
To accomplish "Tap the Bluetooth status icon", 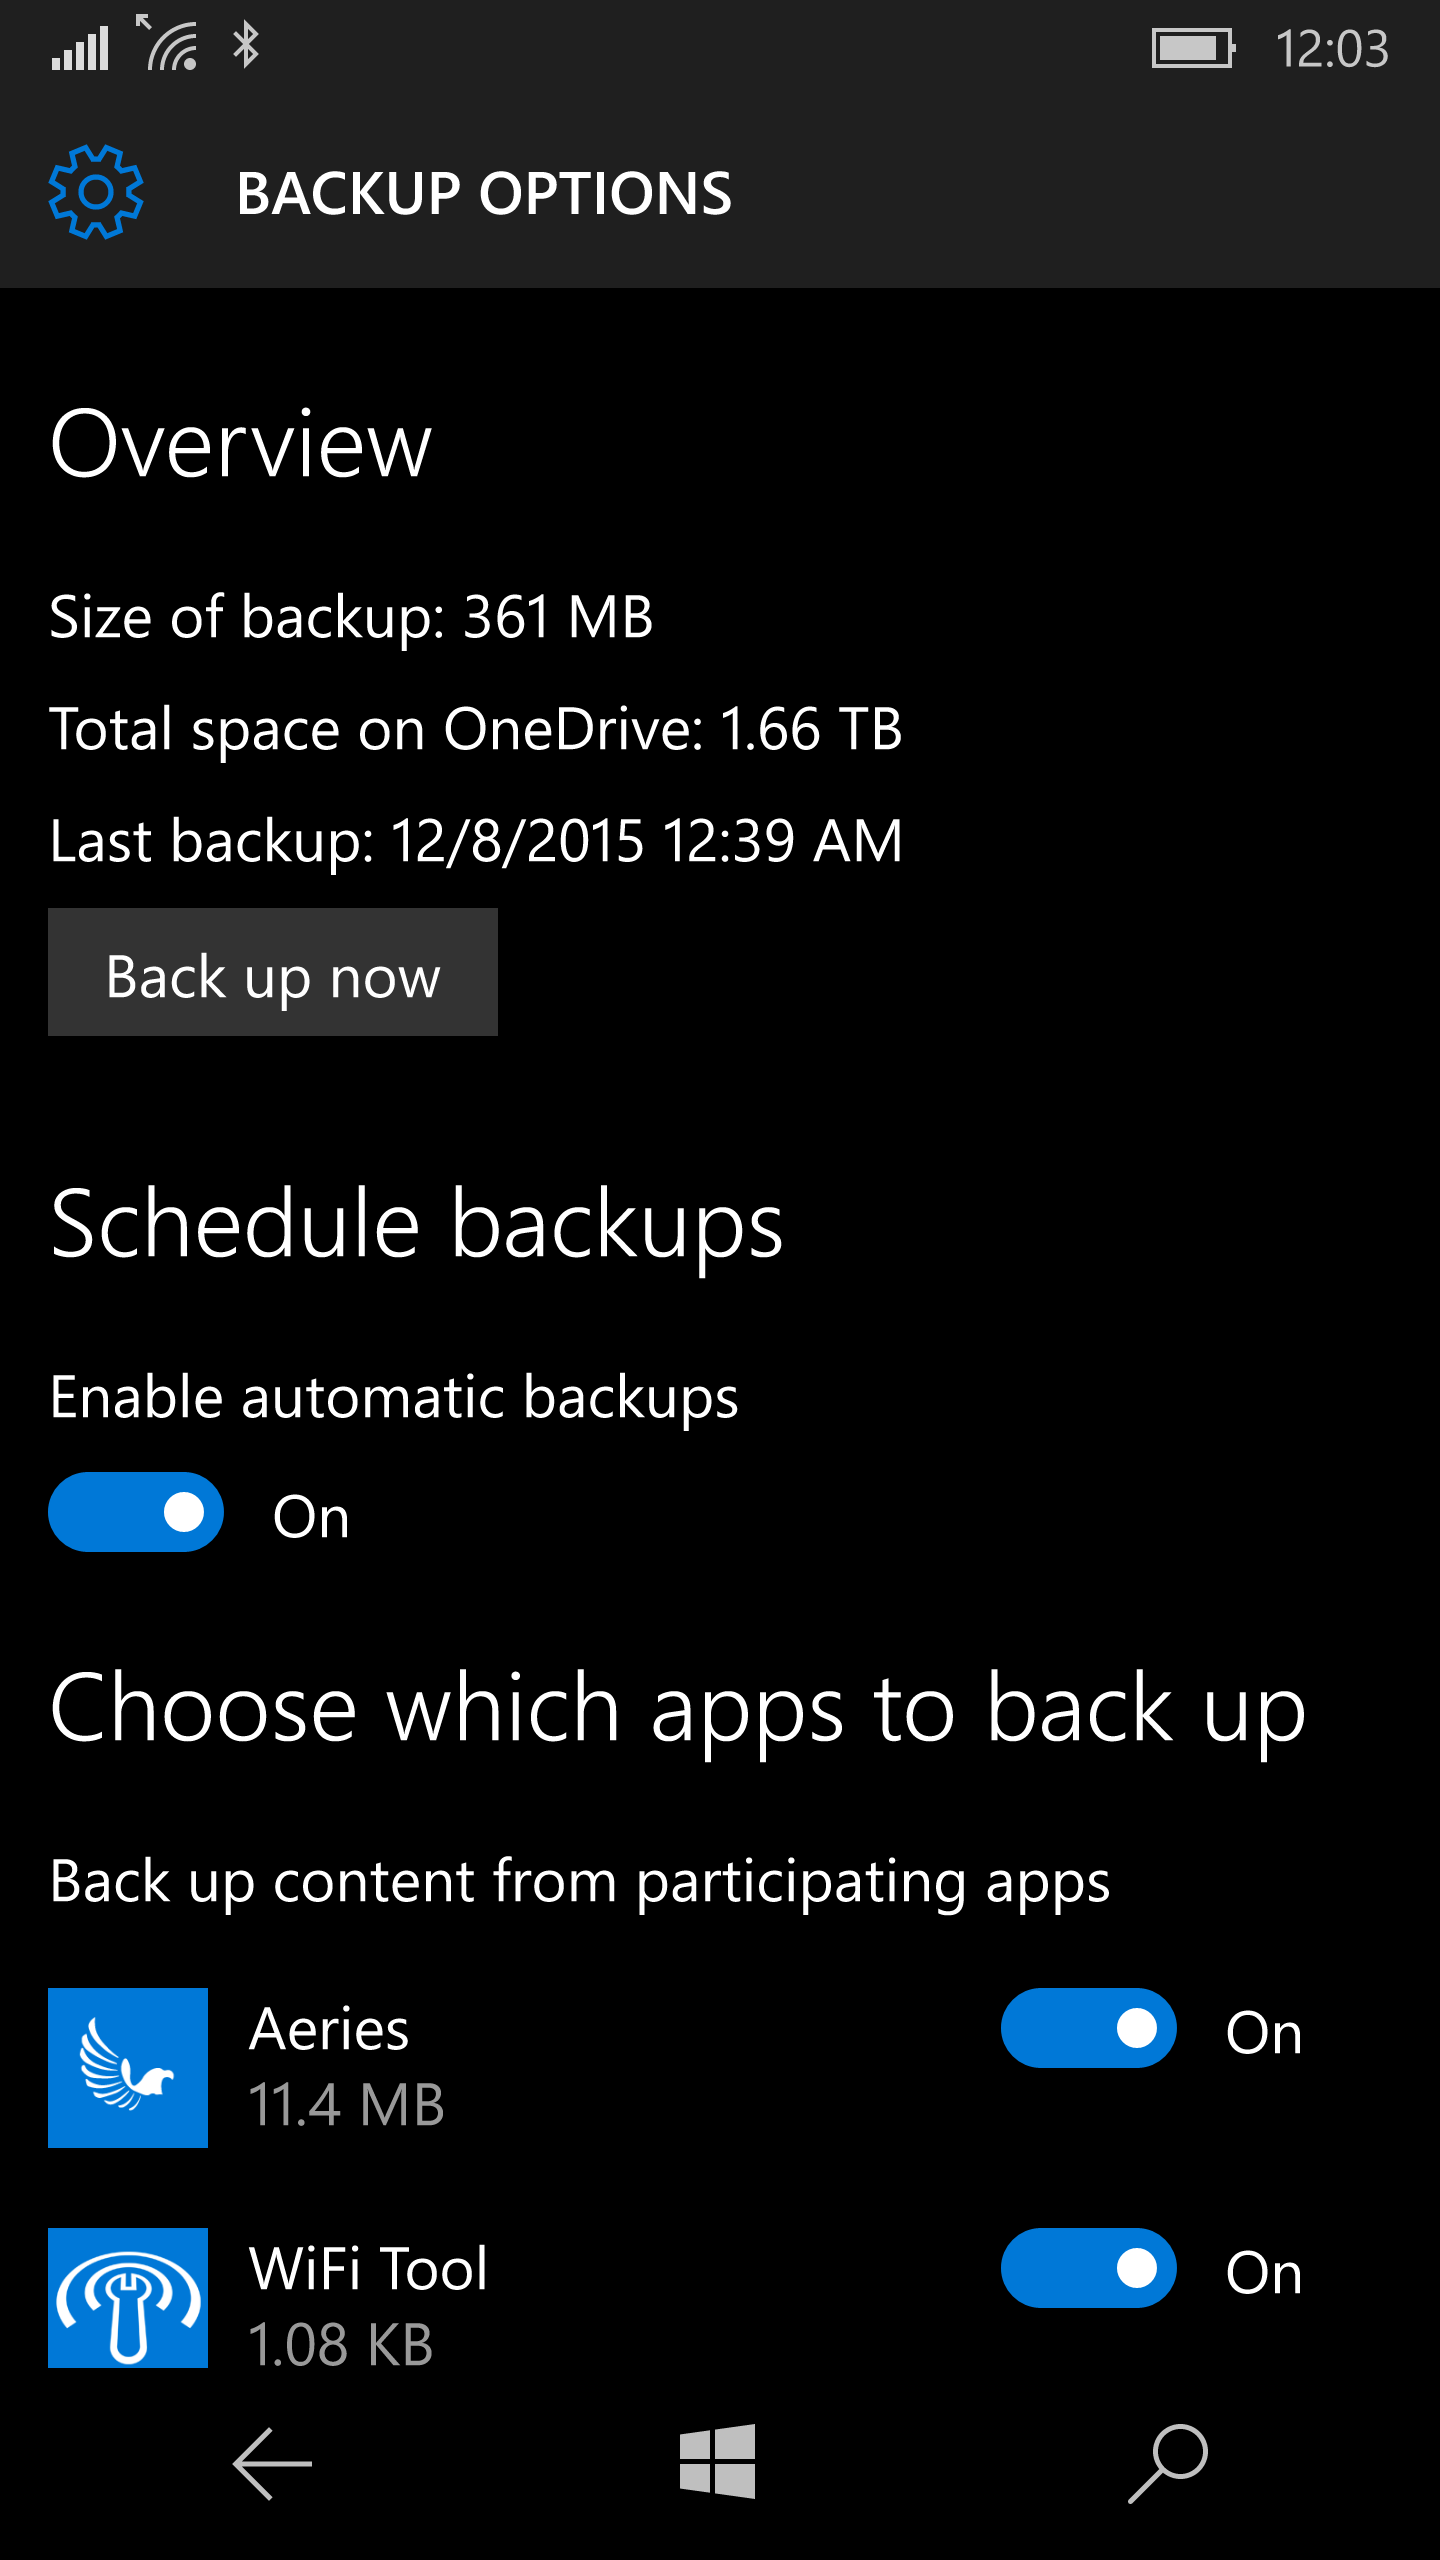I will (245, 46).
